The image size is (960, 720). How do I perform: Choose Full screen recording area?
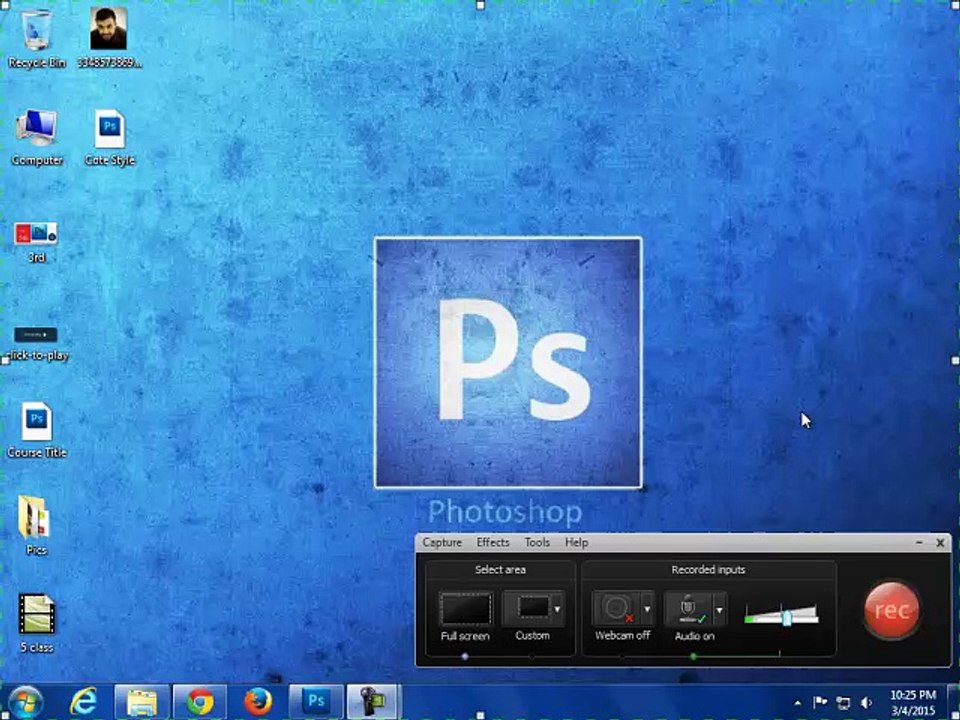(465, 609)
